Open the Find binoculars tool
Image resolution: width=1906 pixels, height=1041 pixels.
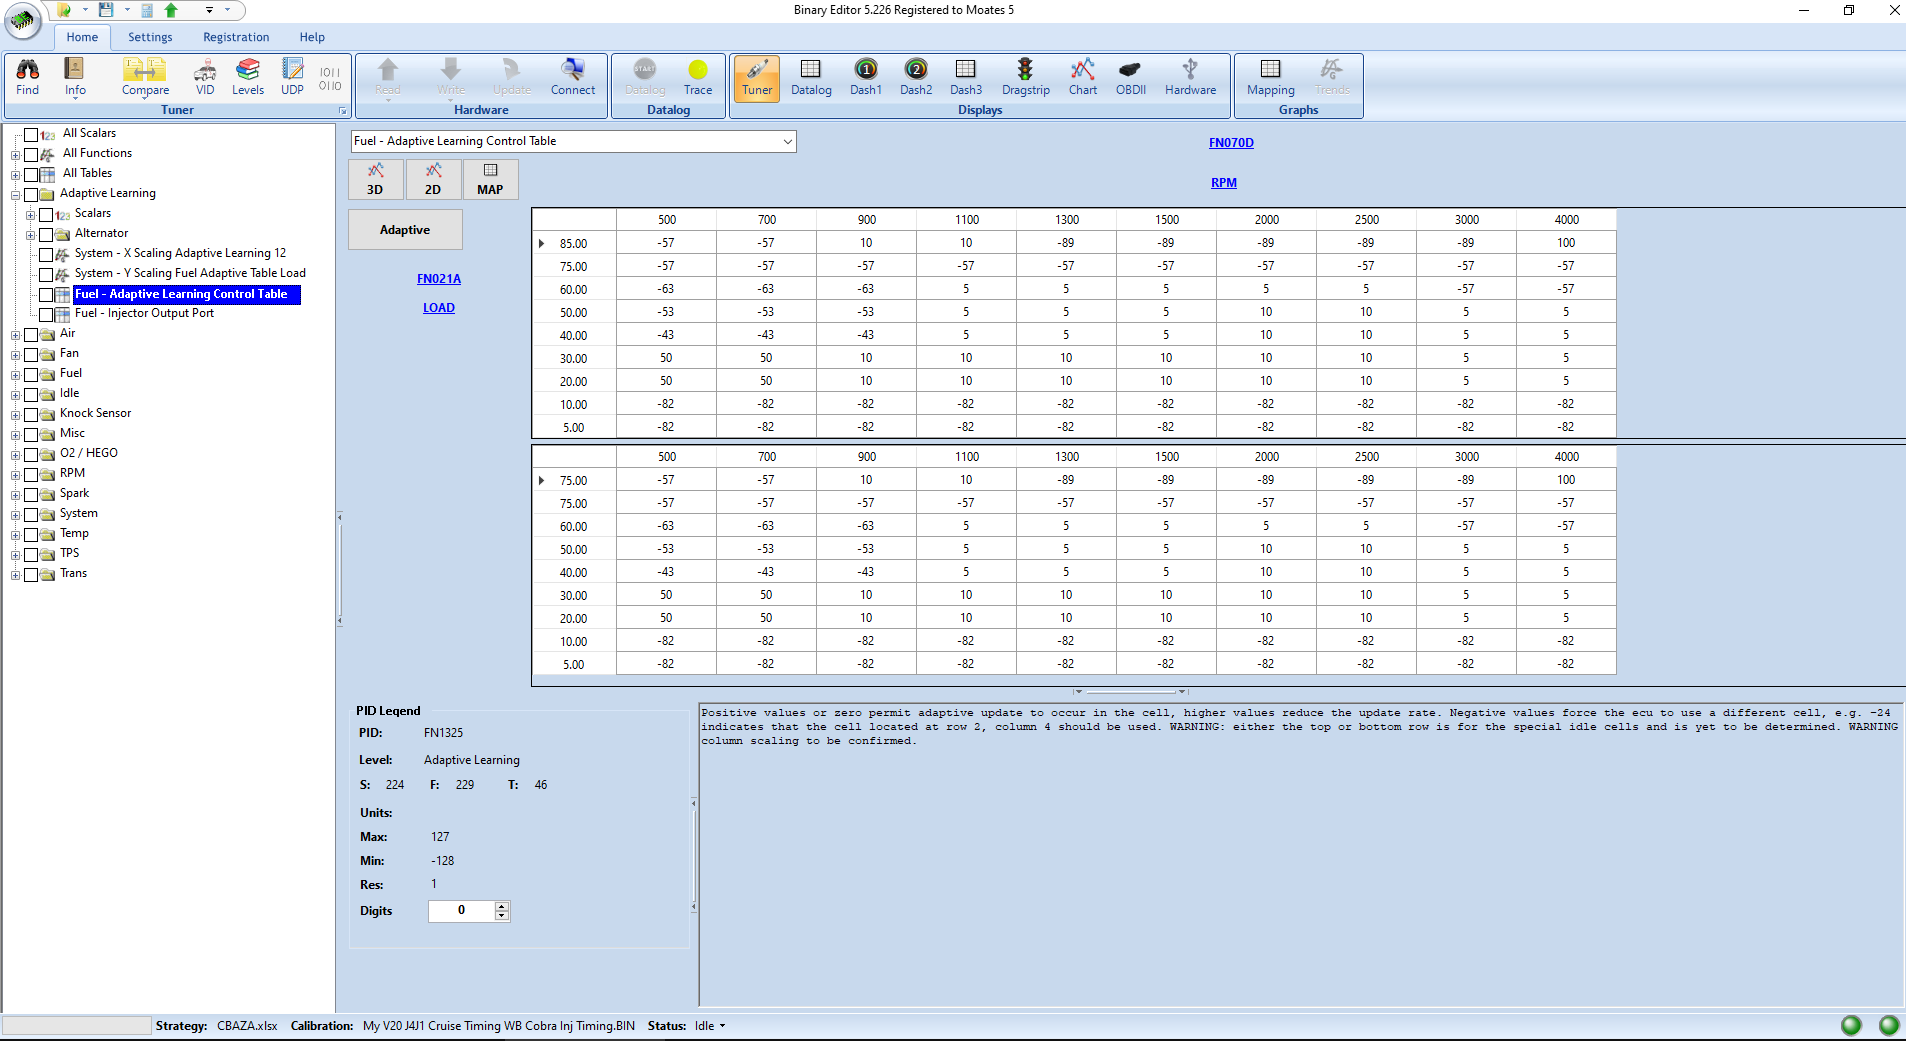pyautogui.click(x=28, y=77)
